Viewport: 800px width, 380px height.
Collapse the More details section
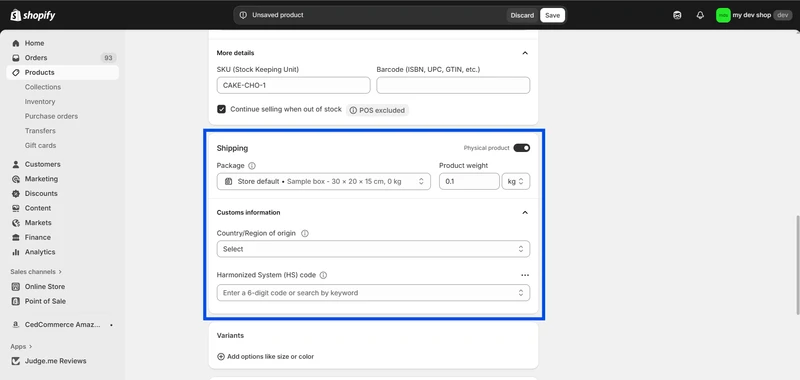pyautogui.click(x=525, y=53)
